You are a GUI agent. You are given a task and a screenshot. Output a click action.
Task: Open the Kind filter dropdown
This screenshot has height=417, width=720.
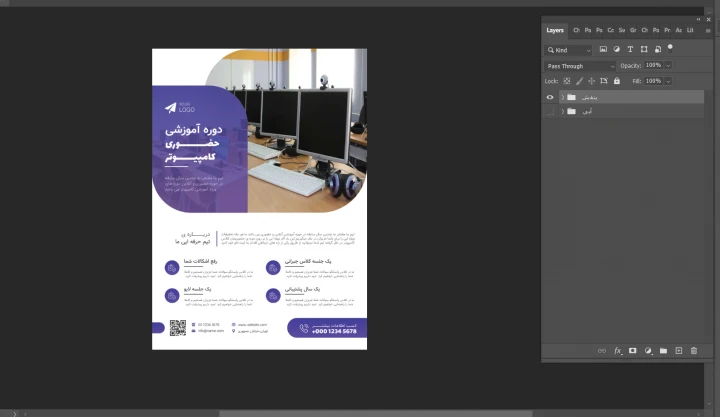(568, 50)
